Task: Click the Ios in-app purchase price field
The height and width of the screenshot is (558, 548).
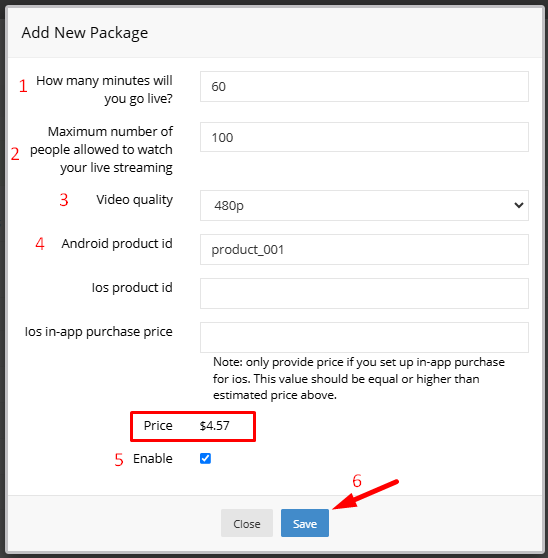Action: (x=364, y=337)
